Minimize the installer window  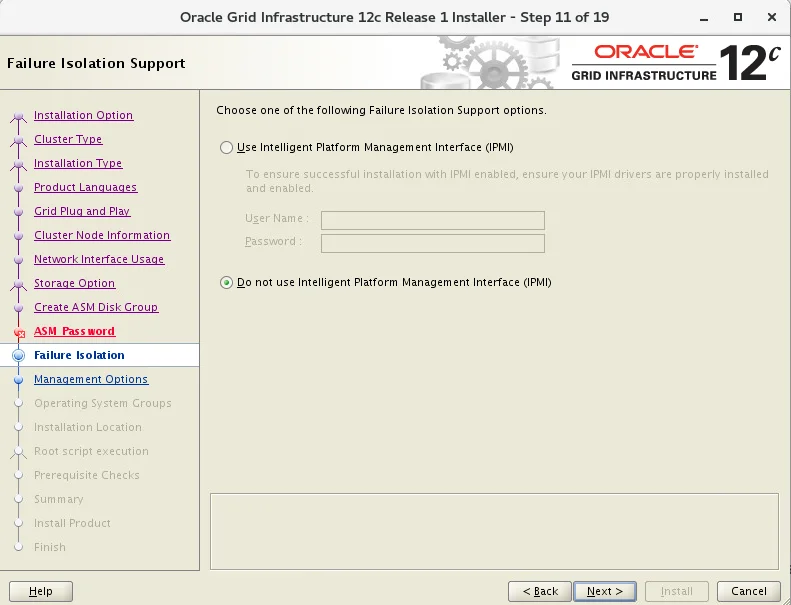(704, 18)
